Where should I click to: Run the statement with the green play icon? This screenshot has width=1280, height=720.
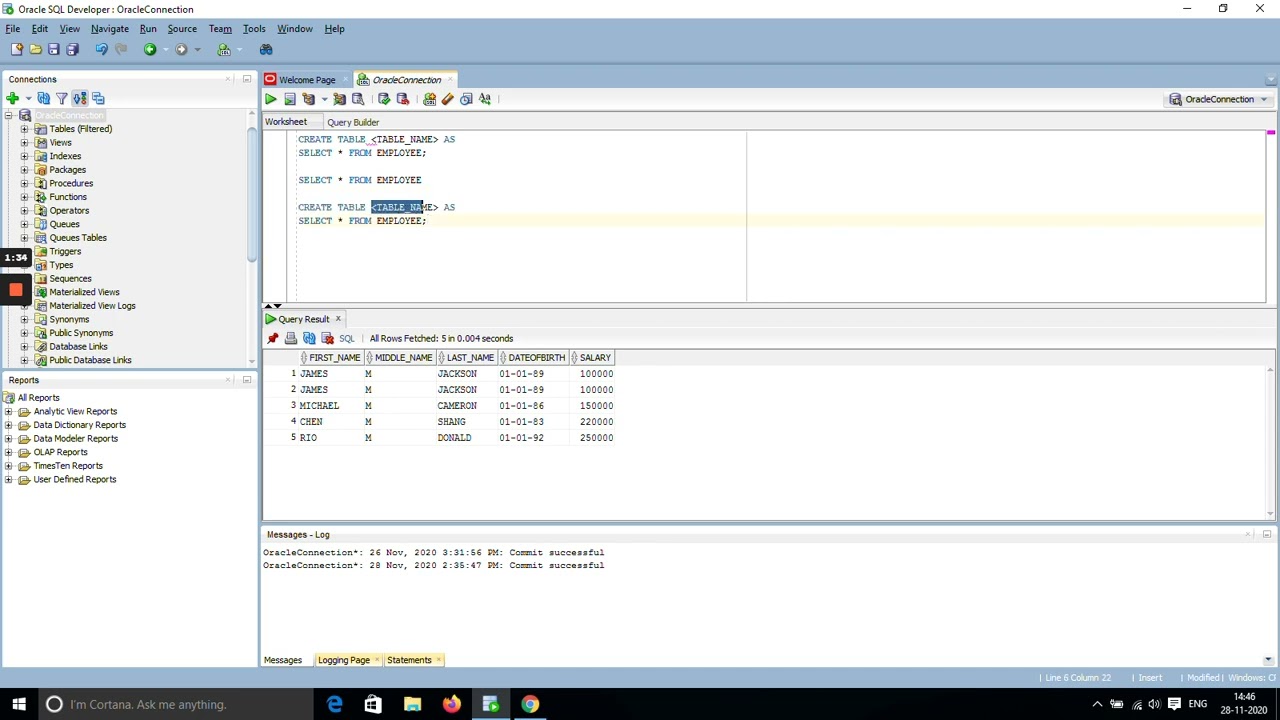click(270, 99)
